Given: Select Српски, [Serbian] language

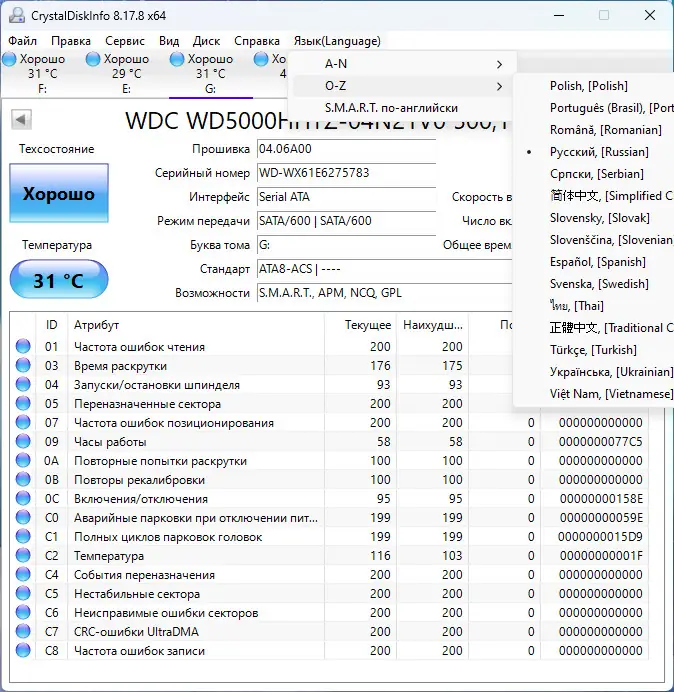Looking at the screenshot, I should 595,174.
